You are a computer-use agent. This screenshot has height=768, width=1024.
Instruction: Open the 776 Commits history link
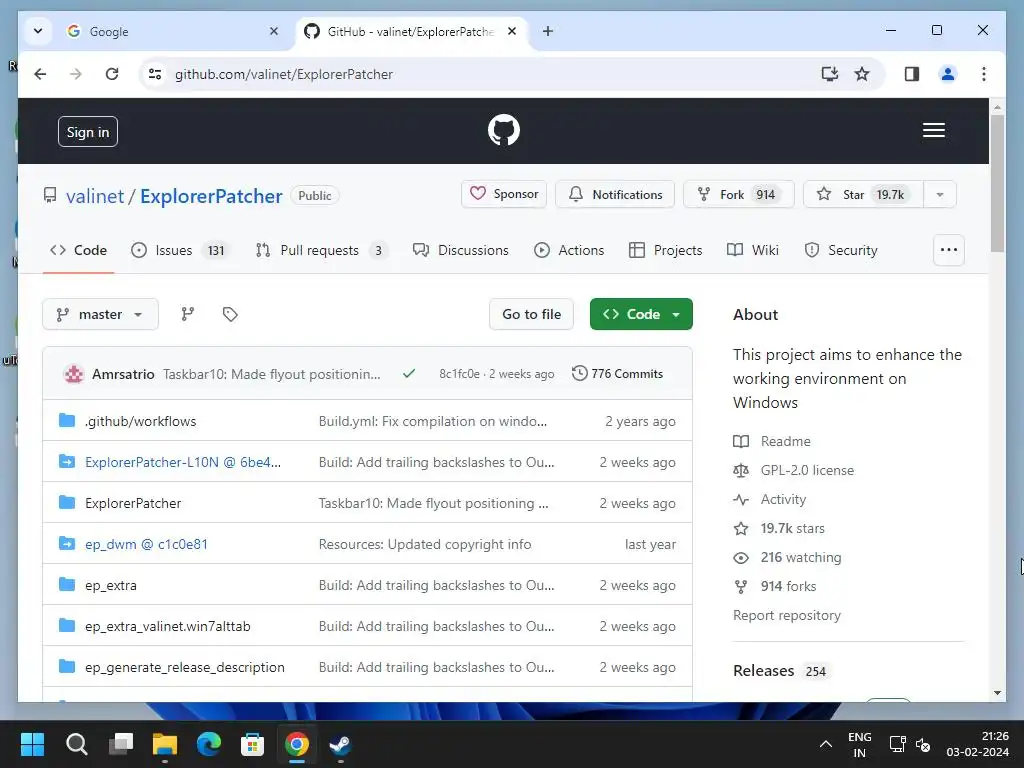pyautogui.click(x=617, y=374)
